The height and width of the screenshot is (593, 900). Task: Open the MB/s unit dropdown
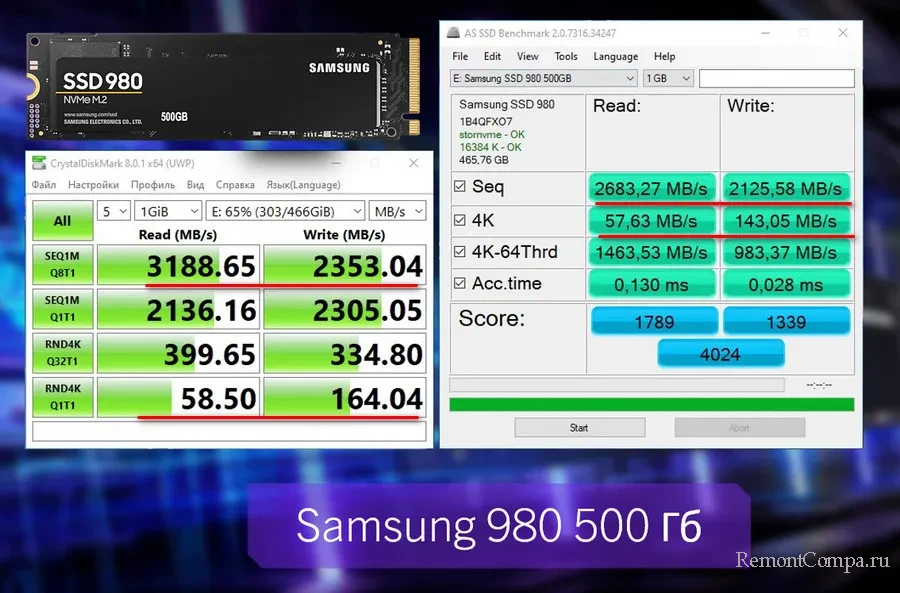tap(397, 211)
